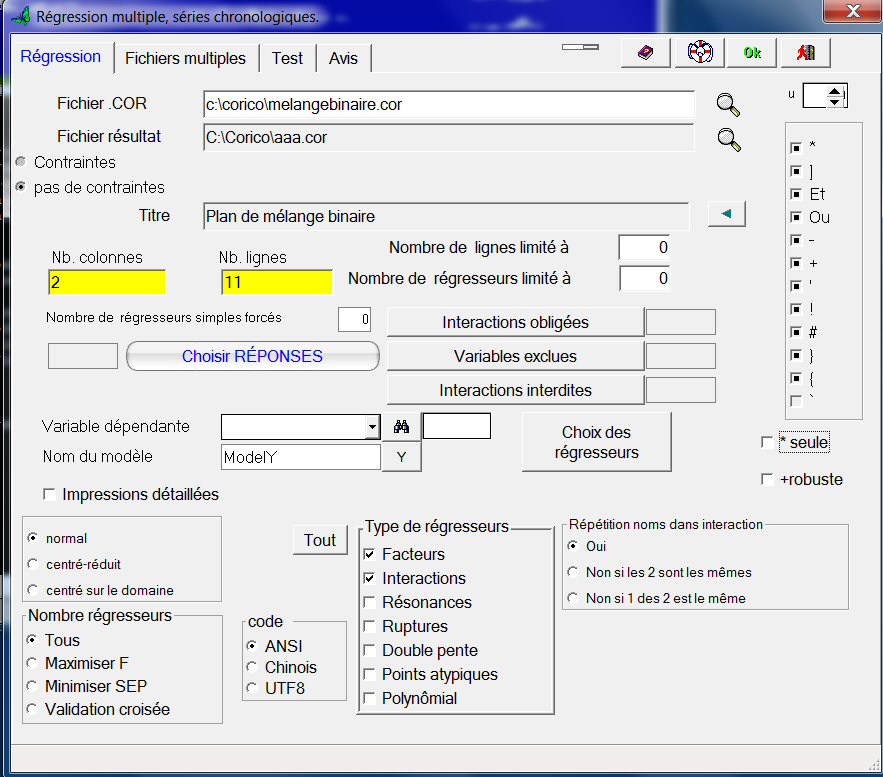Open the Test tab
The height and width of the screenshot is (777, 883).
[x=287, y=58]
